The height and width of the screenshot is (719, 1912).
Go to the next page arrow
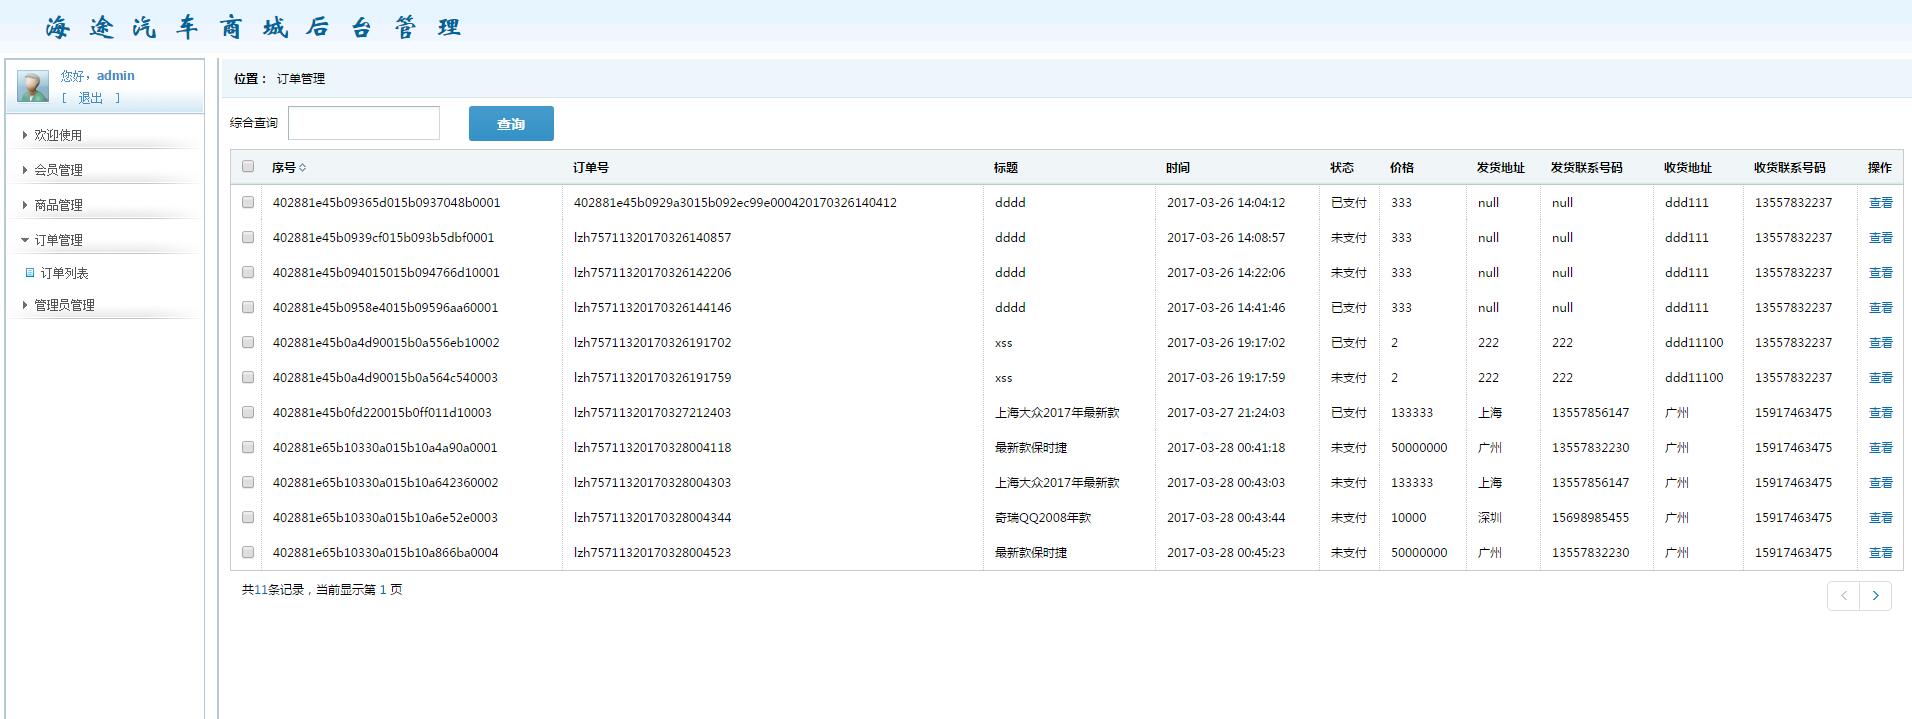[1875, 596]
